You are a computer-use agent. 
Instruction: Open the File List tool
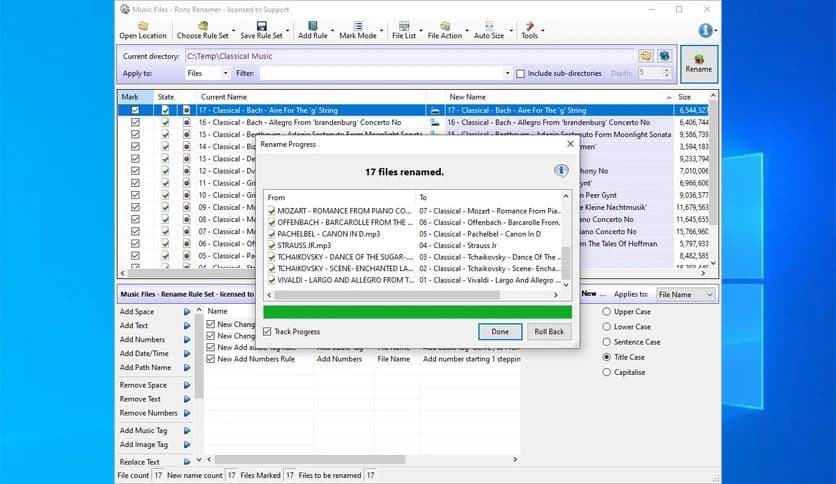(403, 26)
